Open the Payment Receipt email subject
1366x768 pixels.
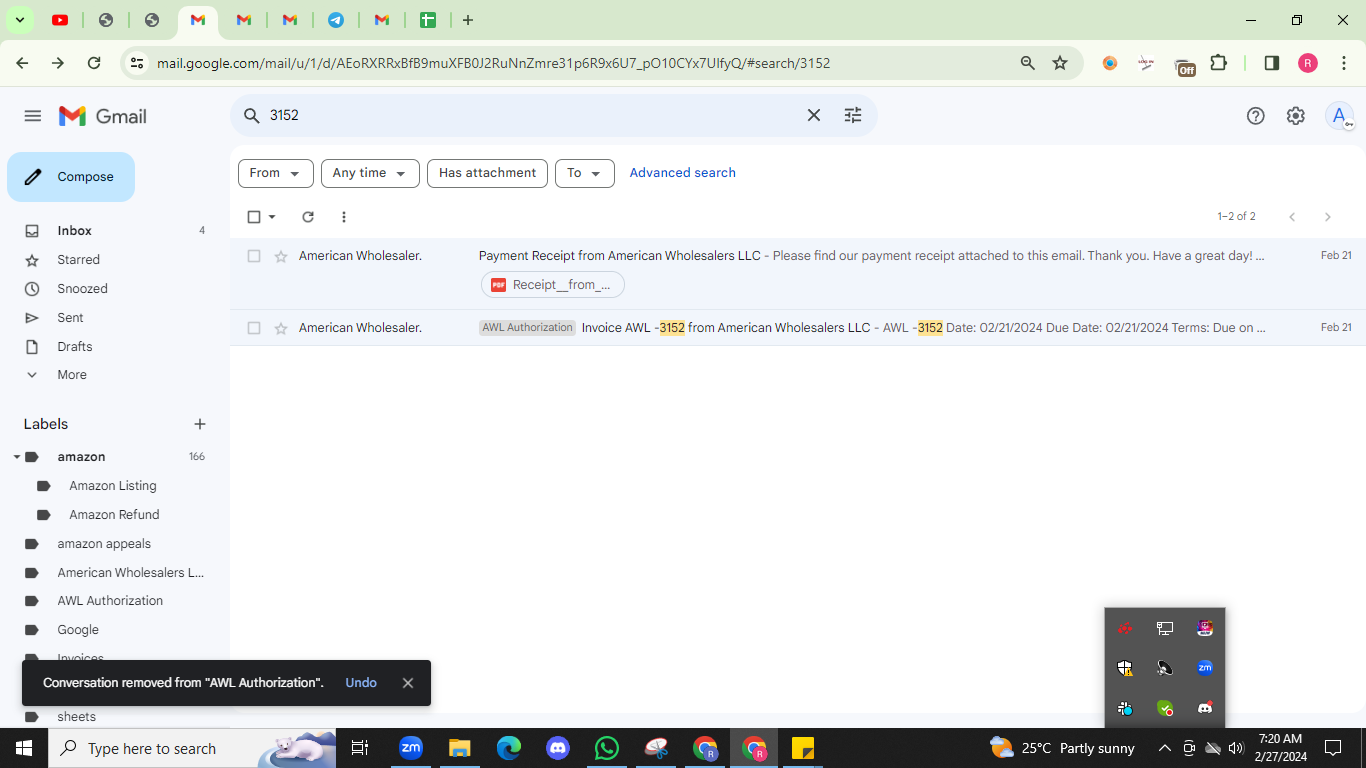coord(620,256)
